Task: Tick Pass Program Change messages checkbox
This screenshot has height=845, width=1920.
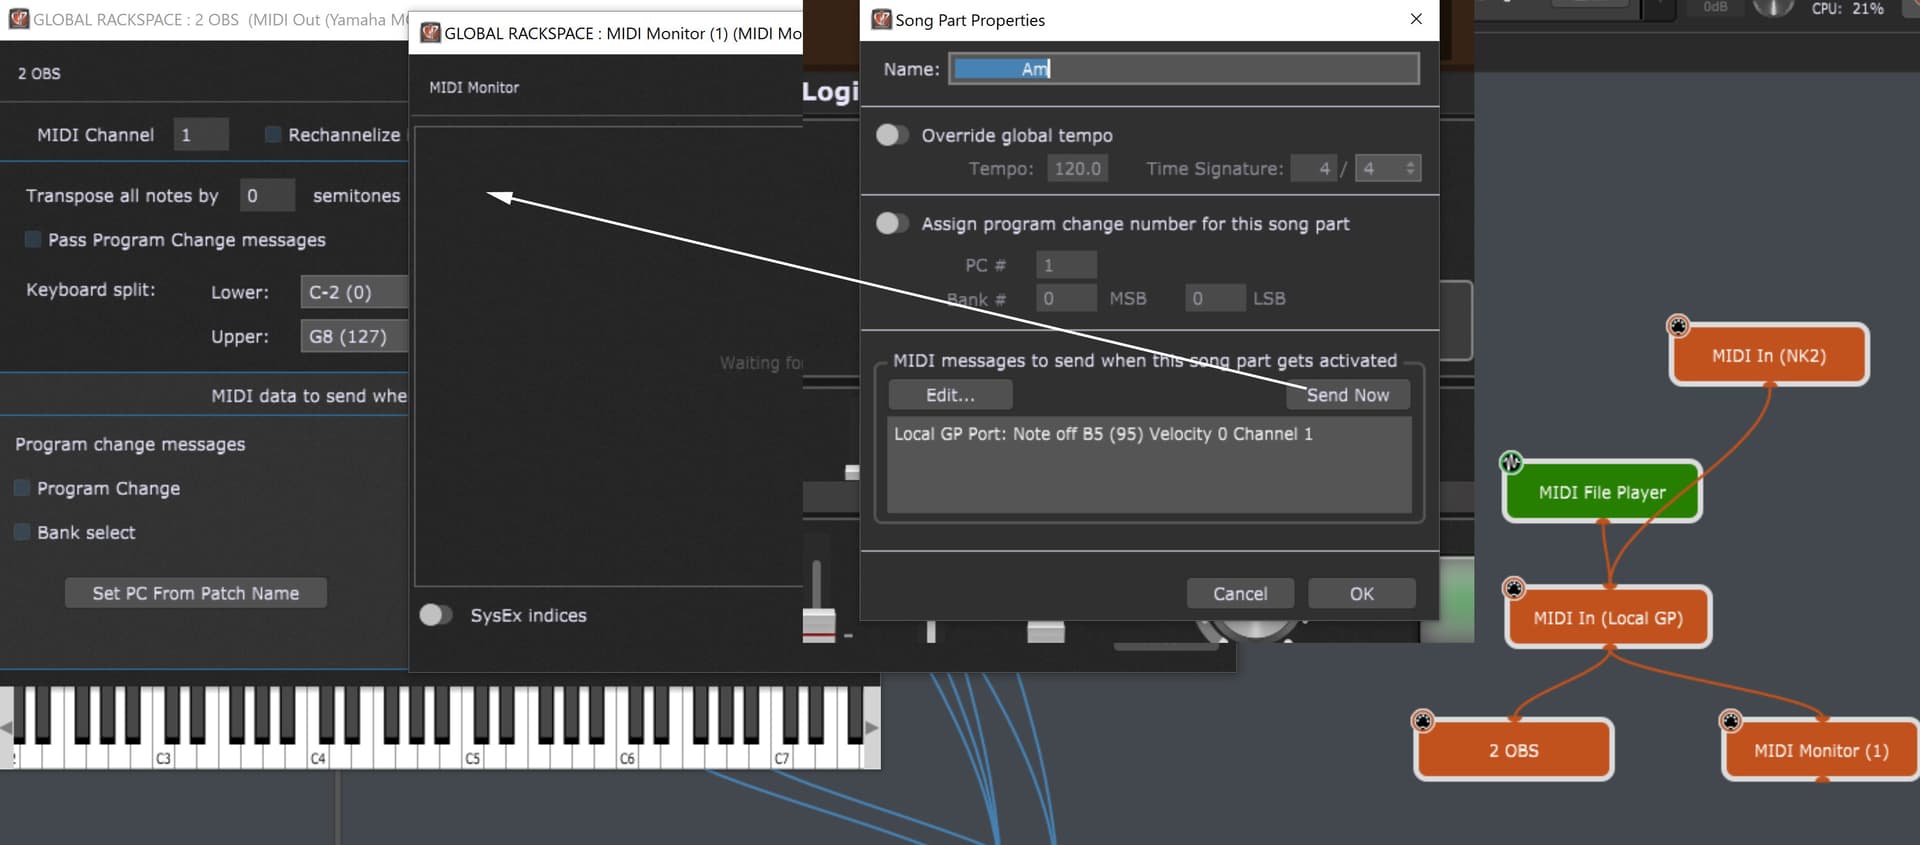Action: click(x=33, y=240)
